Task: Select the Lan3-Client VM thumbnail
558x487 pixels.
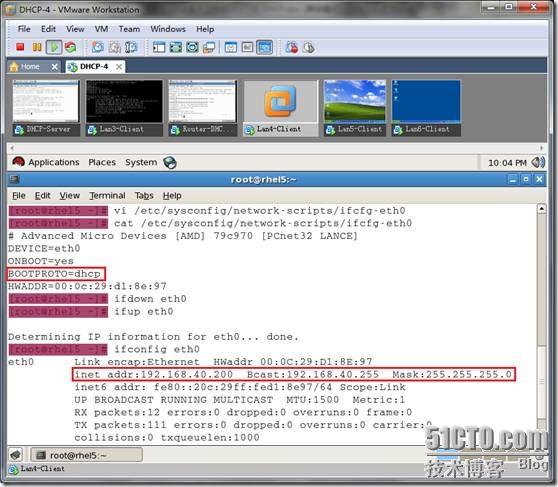Action: click(x=124, y=108)
